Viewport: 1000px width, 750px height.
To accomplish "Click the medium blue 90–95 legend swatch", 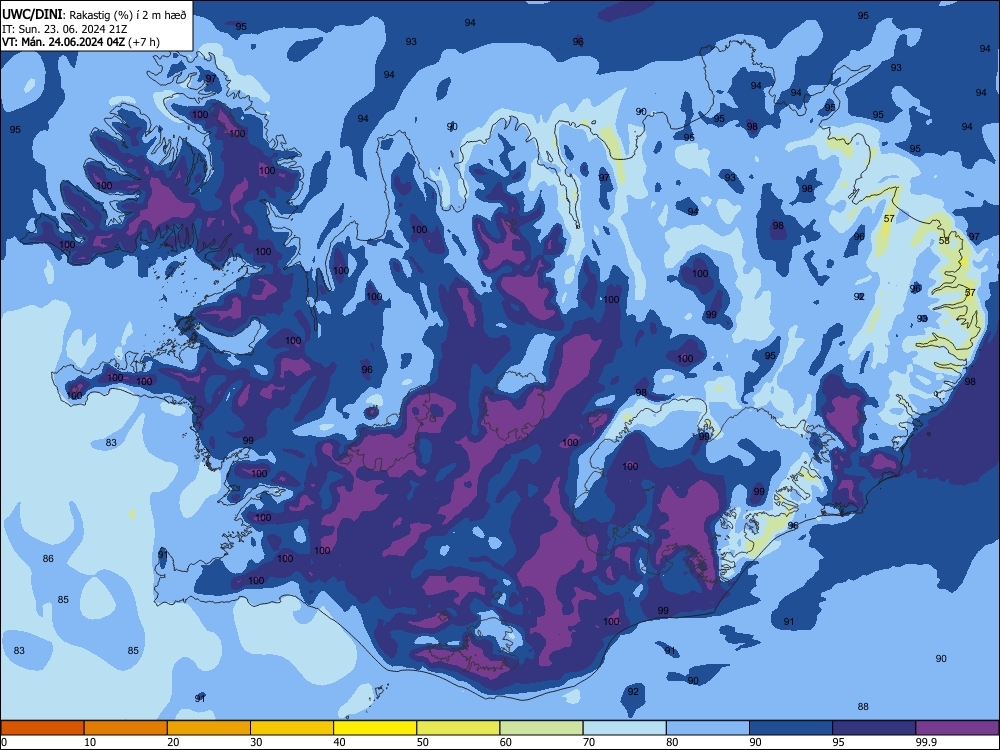I will click(x=791, y=728).
